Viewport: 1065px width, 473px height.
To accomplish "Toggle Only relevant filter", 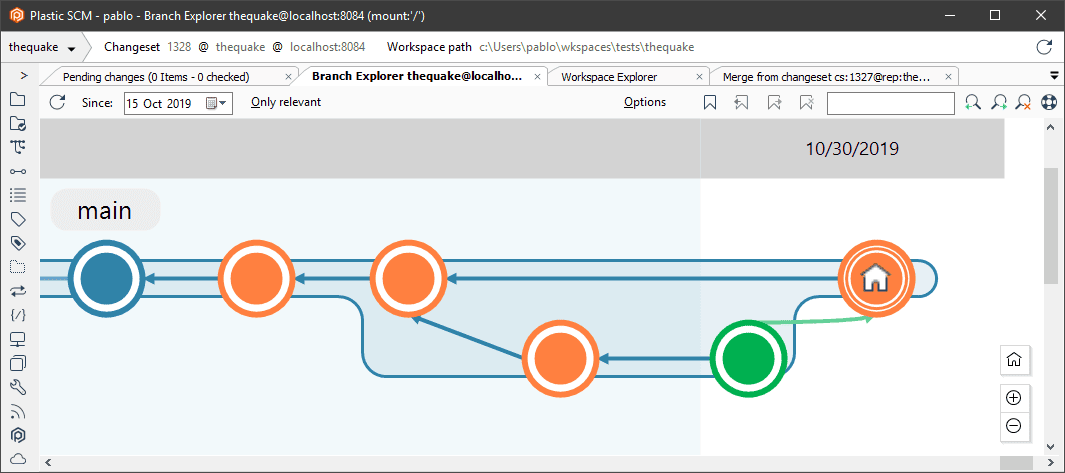I will (x=286, y=103).
